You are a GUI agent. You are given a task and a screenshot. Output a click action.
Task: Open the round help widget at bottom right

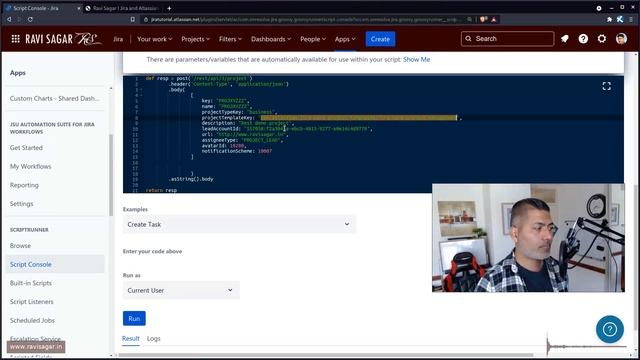click(x=609, y=329)
